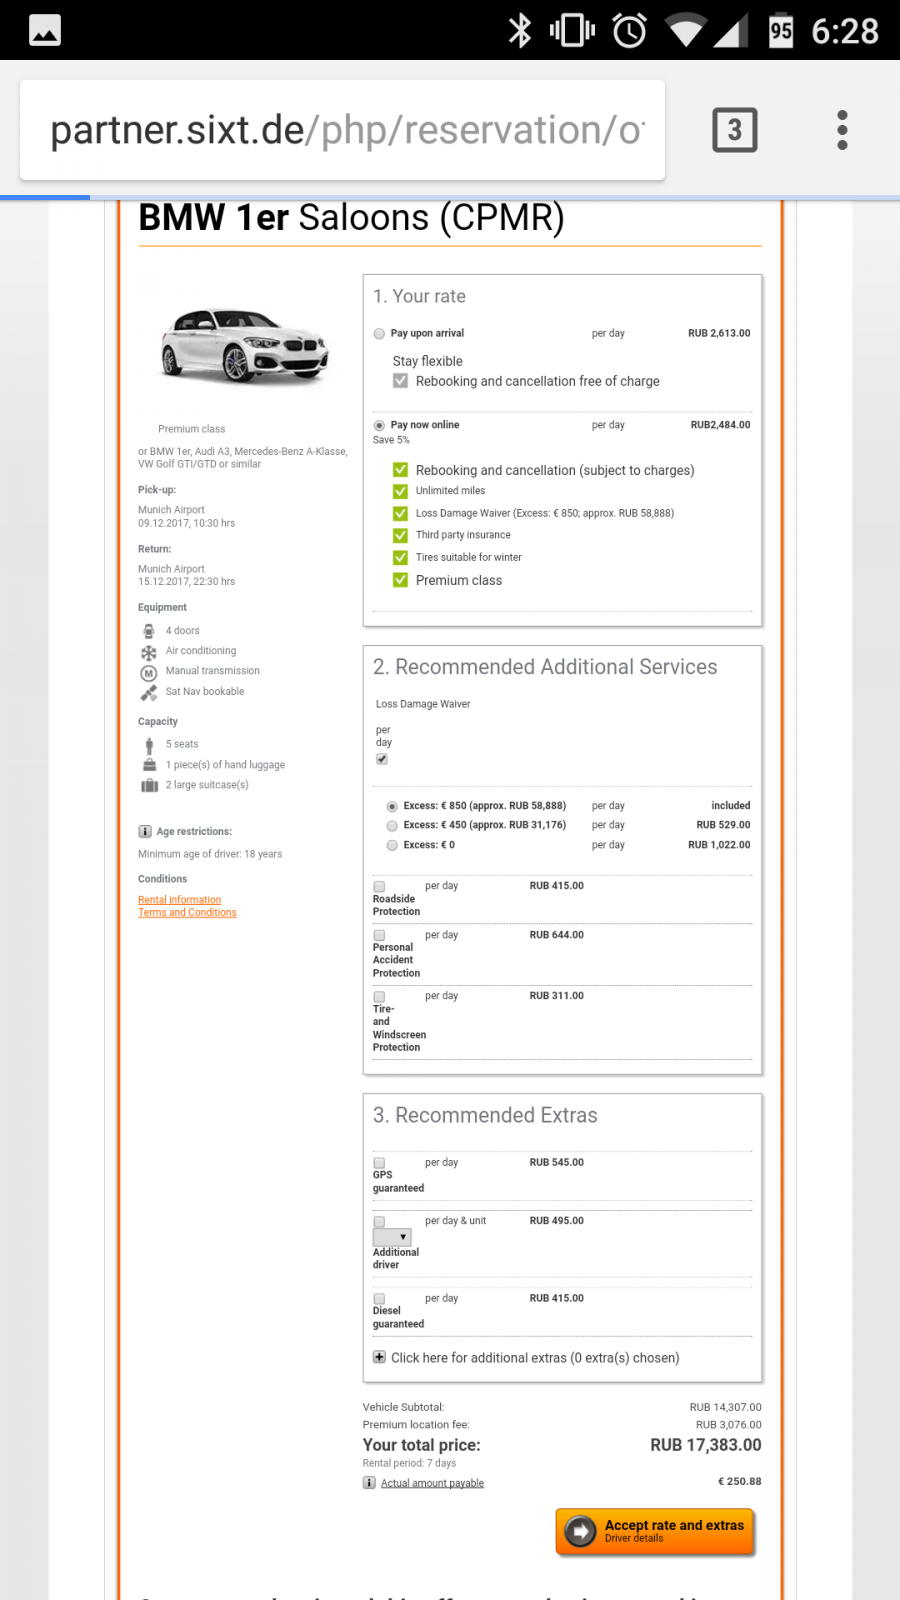
Task: Open Actual amount payable link
Action: coord(432,1483)
